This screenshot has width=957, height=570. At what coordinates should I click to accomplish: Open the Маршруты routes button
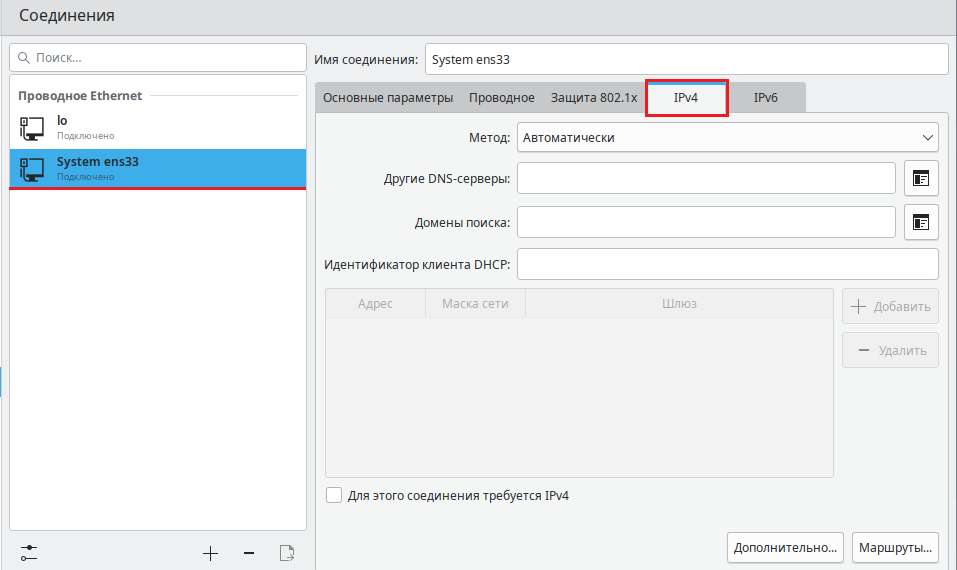pyautogui.click(x=895, y=548)
